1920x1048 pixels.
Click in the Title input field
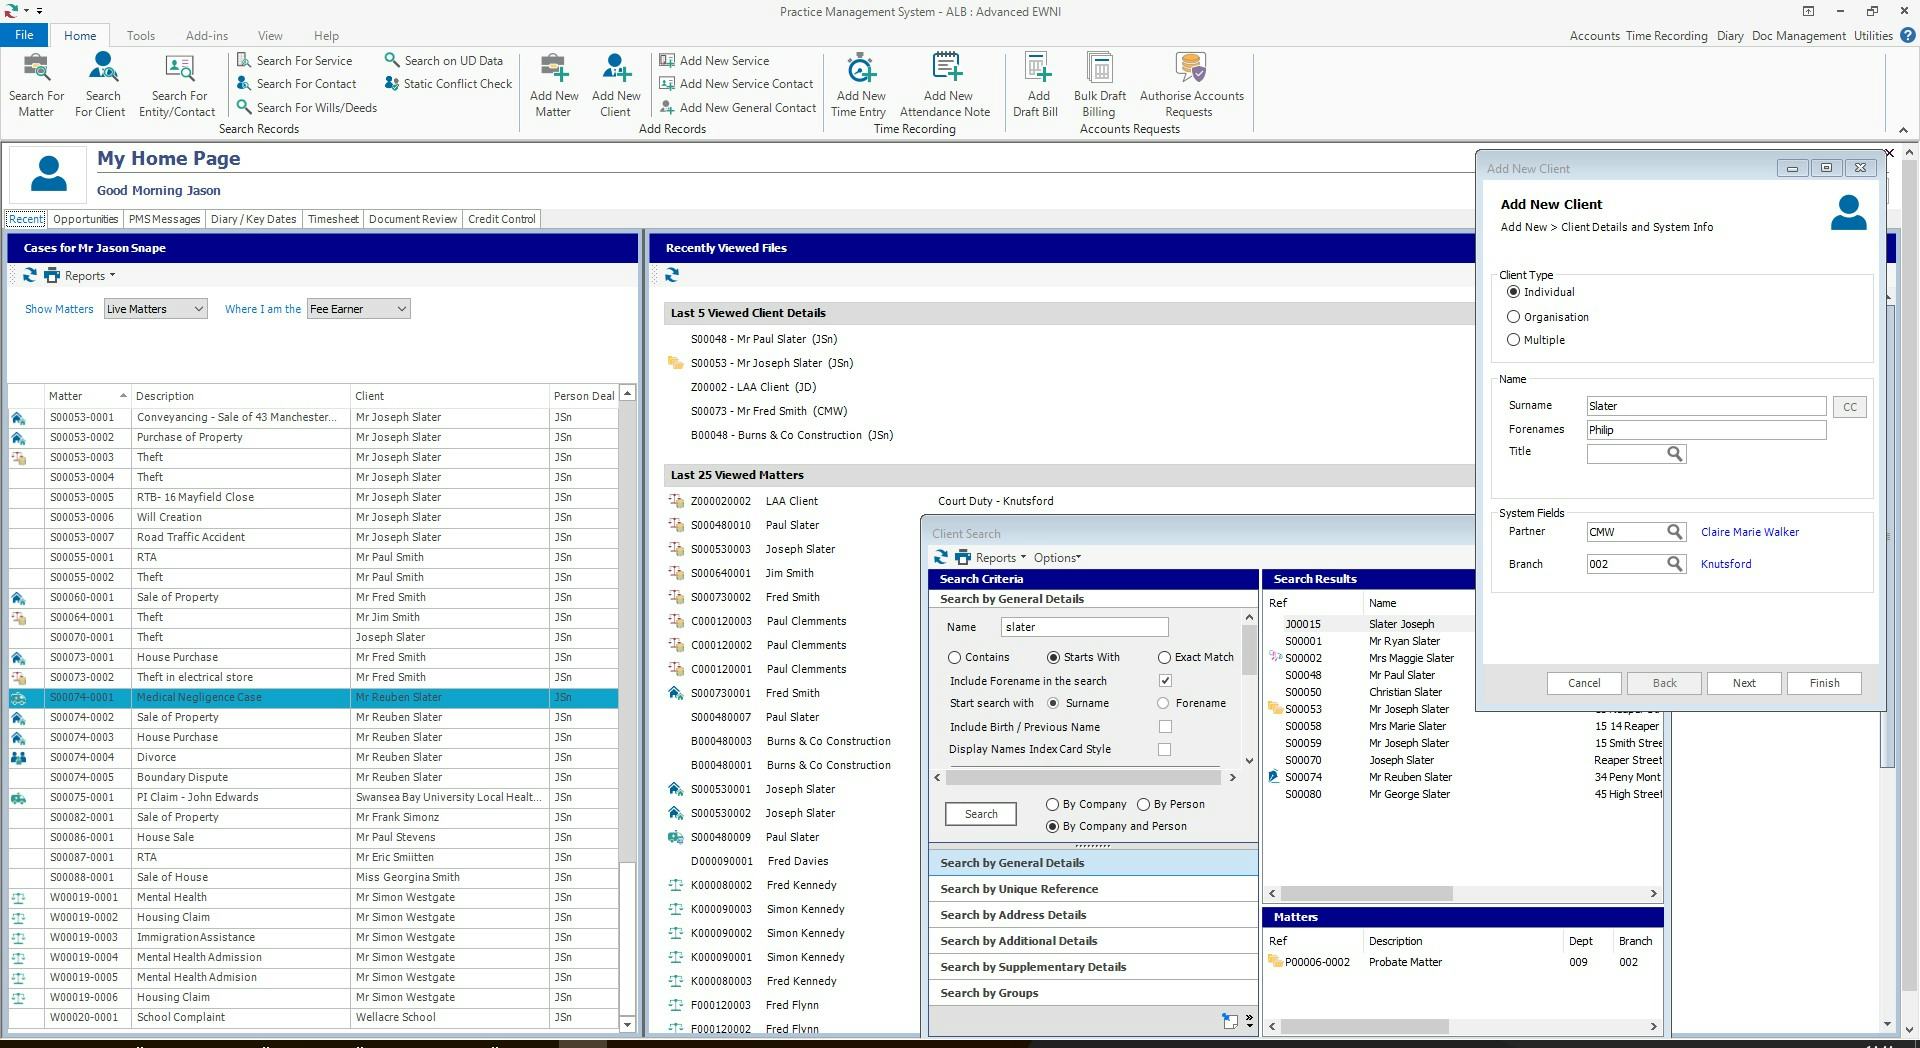1626,453
